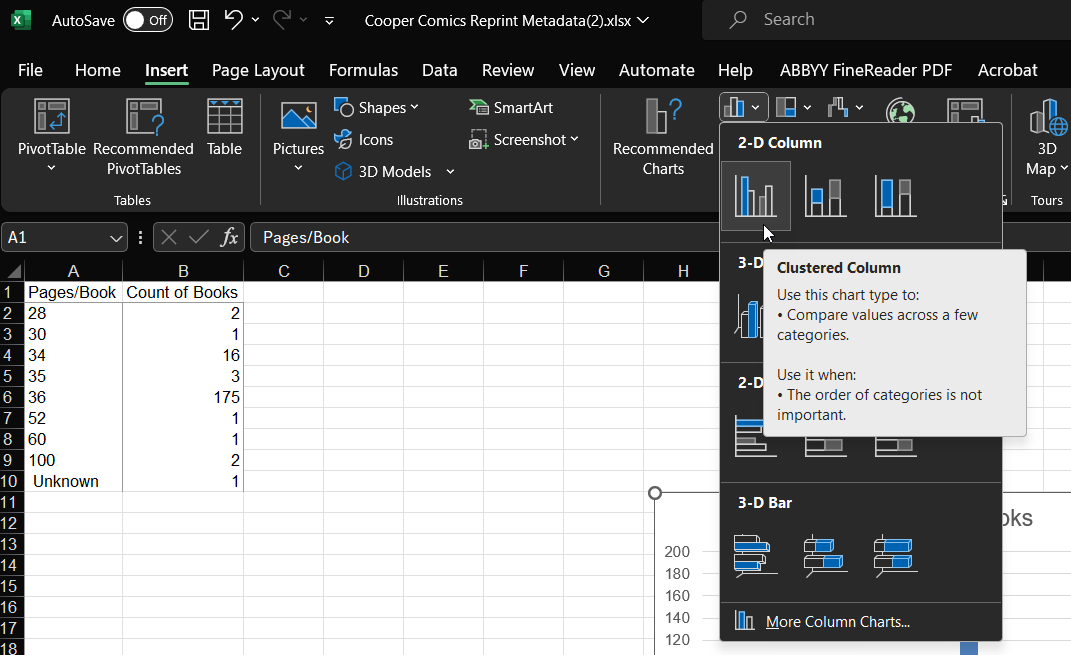Select the Clustered Column chart icon
The width and height of the screenshot is (1071, 655).
(x=755, y=196)
